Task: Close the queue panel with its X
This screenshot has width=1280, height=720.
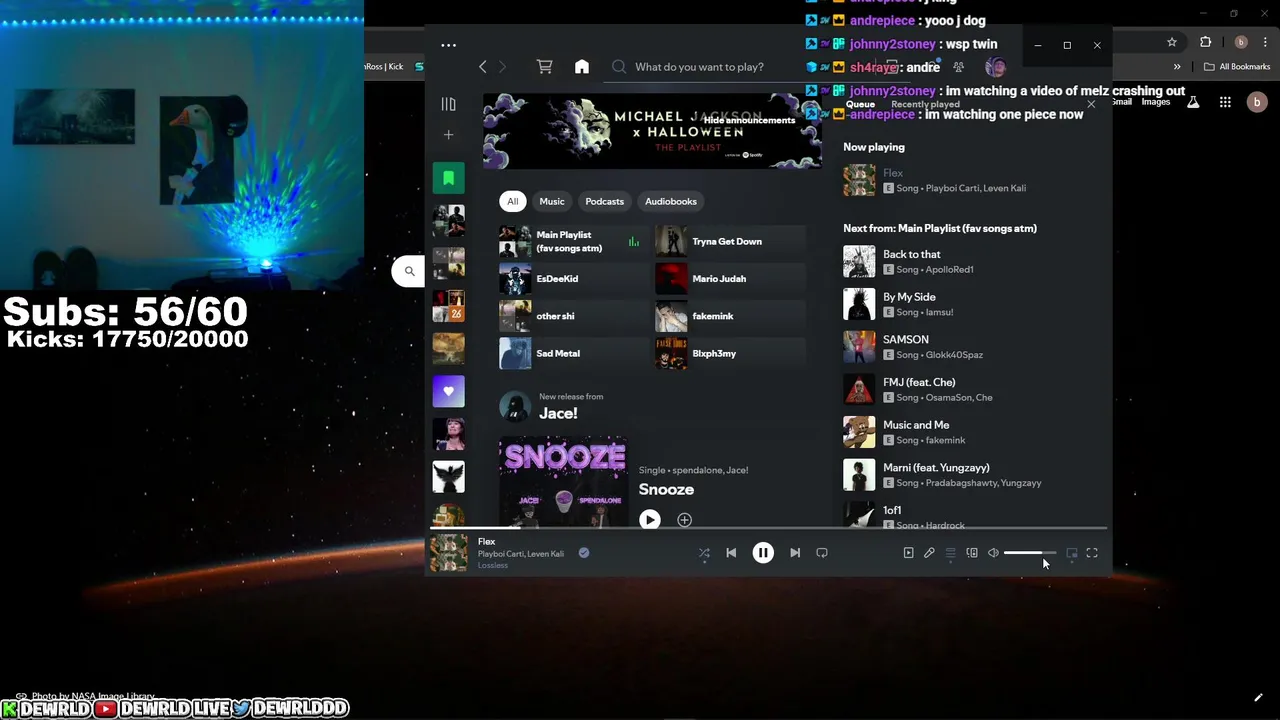Action: click(x=1091, y=104)
